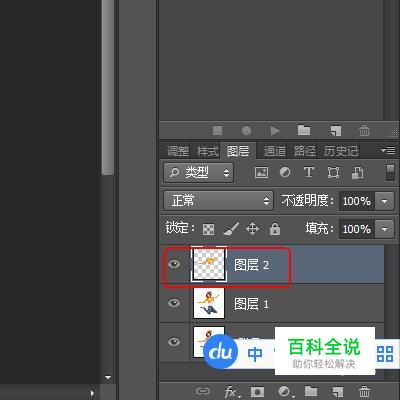Filter for pixel layers
This screenshot has height=400, width=400.
point(261,172)
